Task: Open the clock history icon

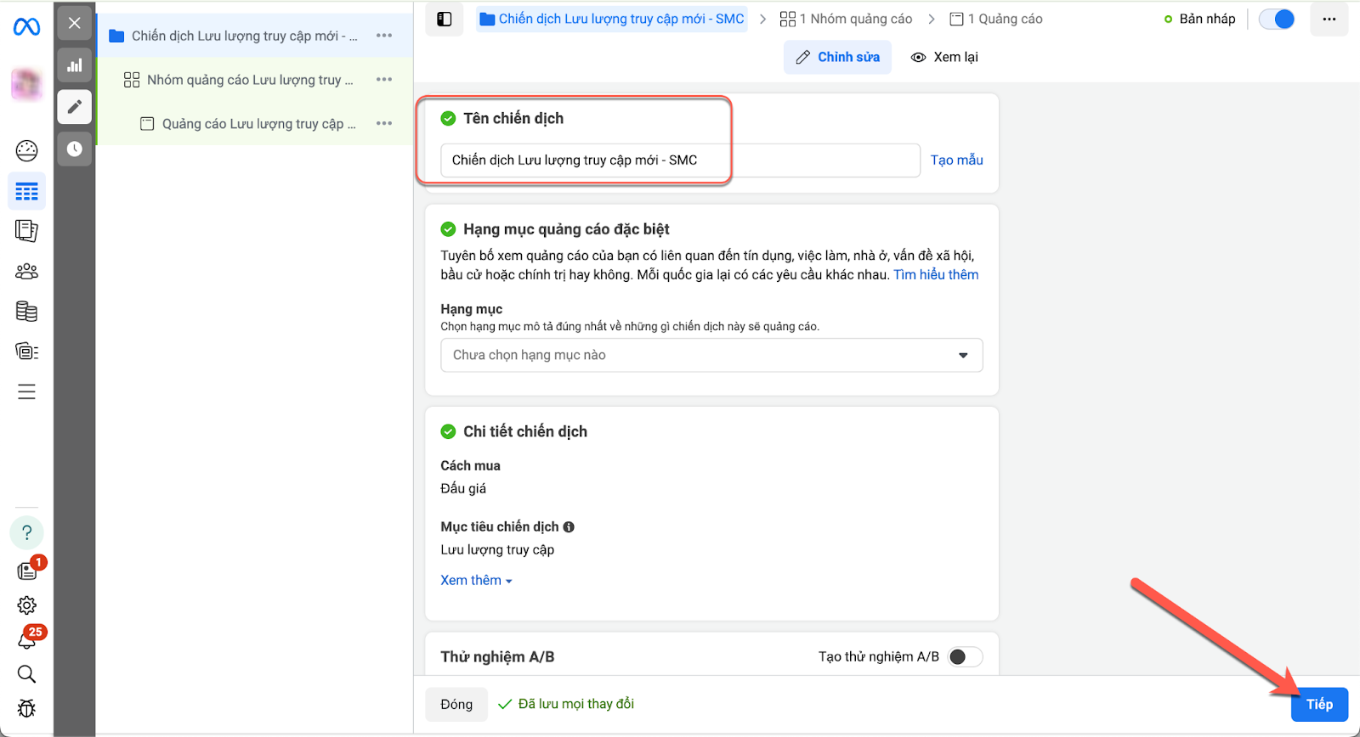Action: point(75,149)
